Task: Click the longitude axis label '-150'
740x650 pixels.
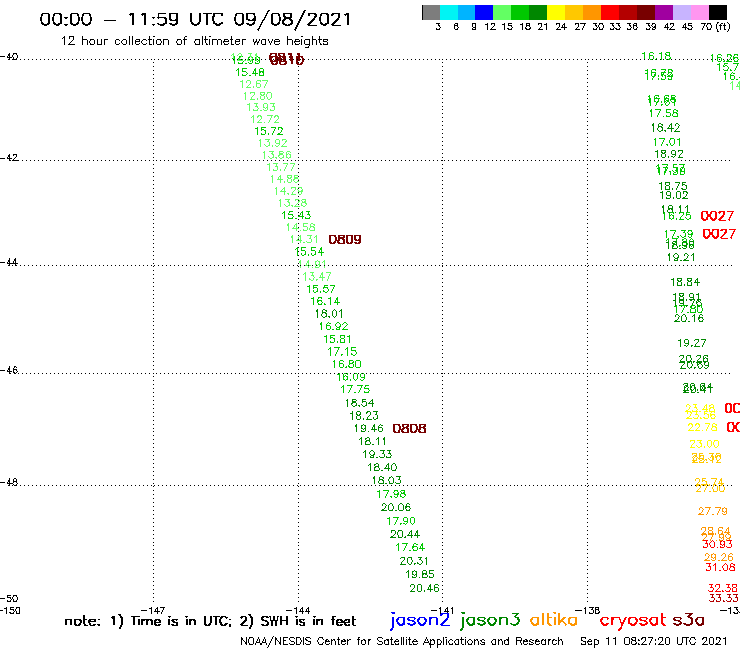Action: 10,610
